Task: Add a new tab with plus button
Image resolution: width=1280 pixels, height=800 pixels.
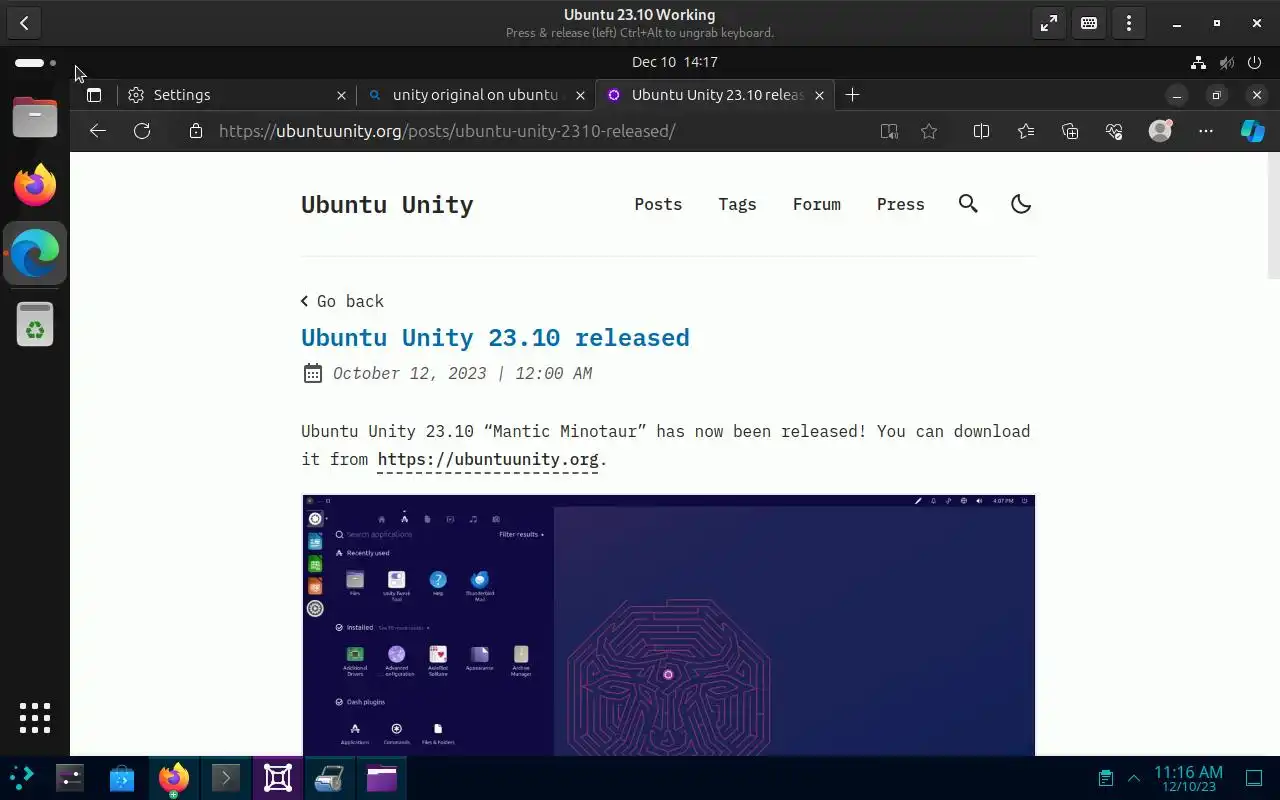Action: coord(852,95)
